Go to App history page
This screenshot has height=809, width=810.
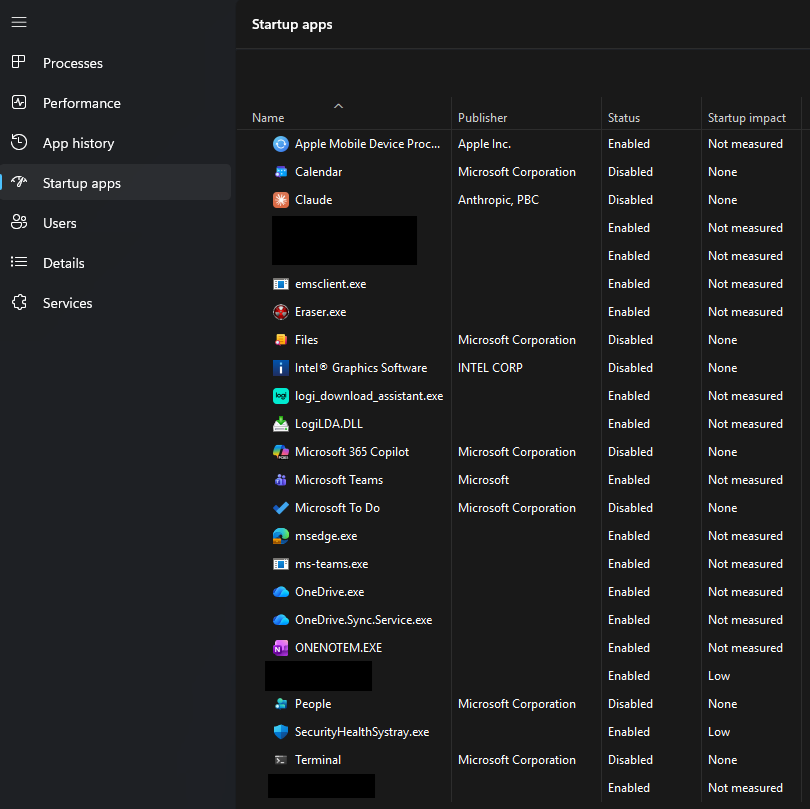click(x=116, y=143)
